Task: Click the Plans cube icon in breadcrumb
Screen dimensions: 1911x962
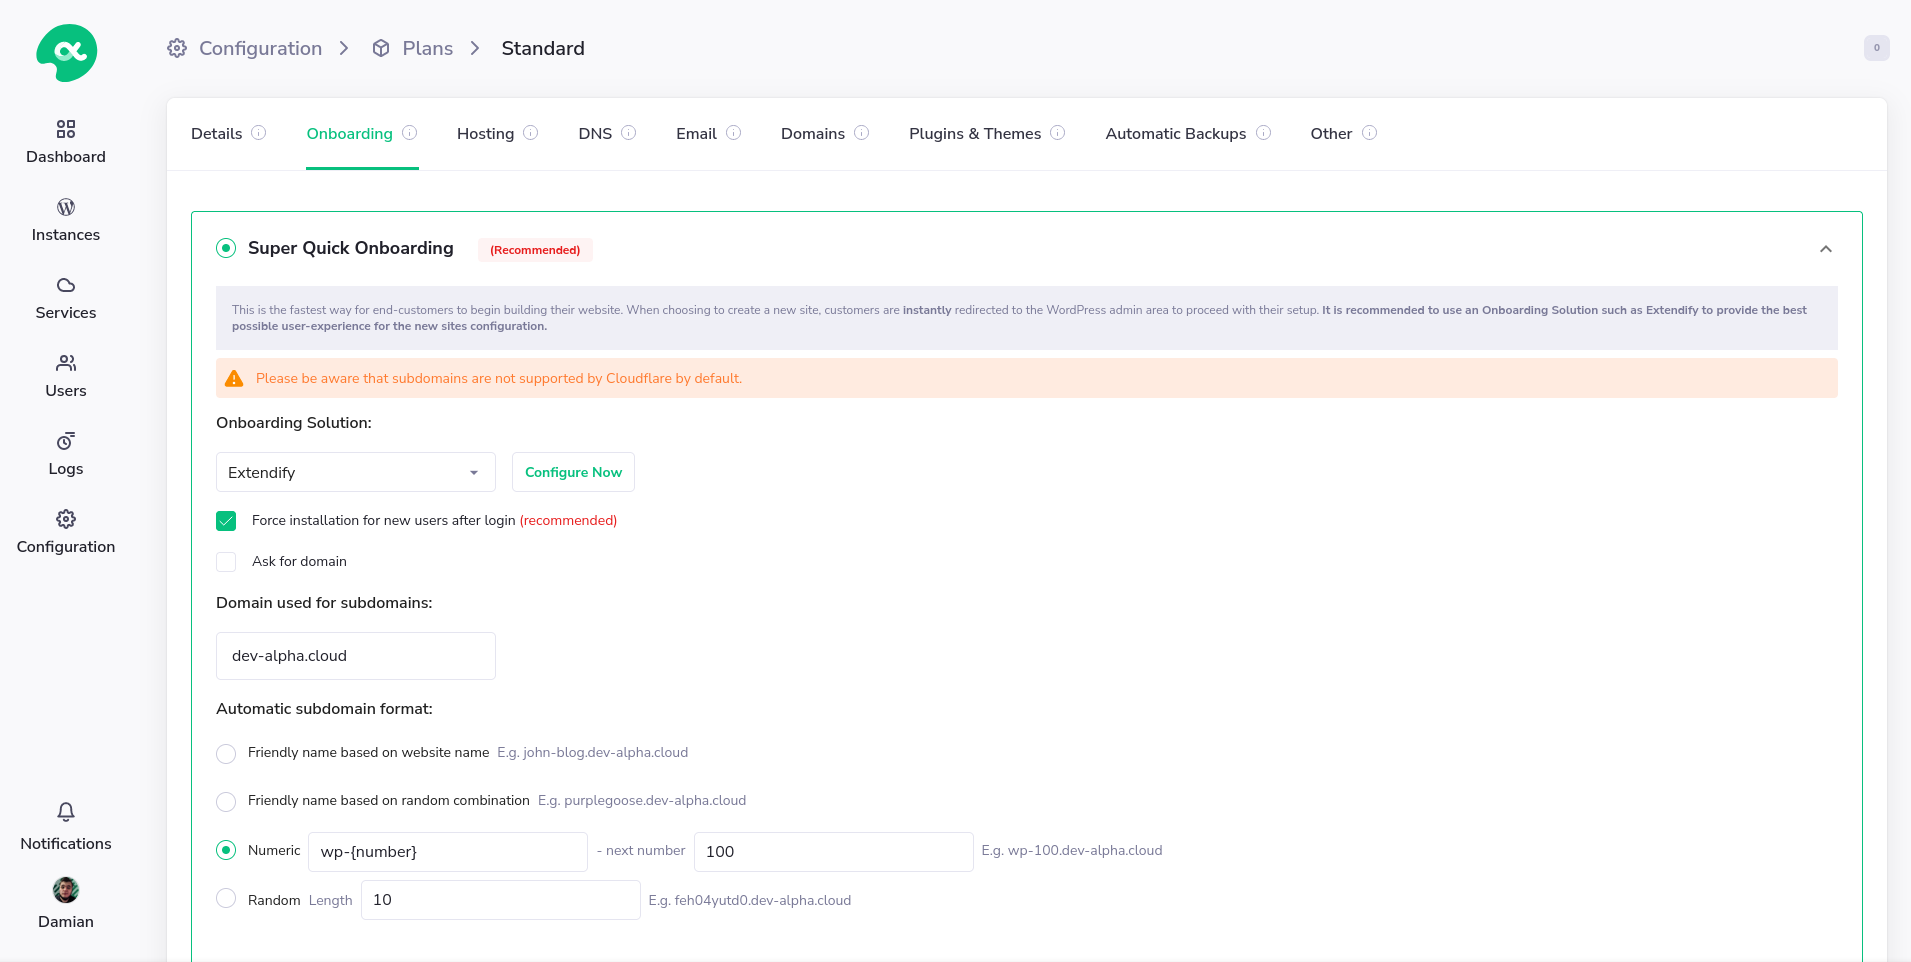Action: tap(381, 48)
